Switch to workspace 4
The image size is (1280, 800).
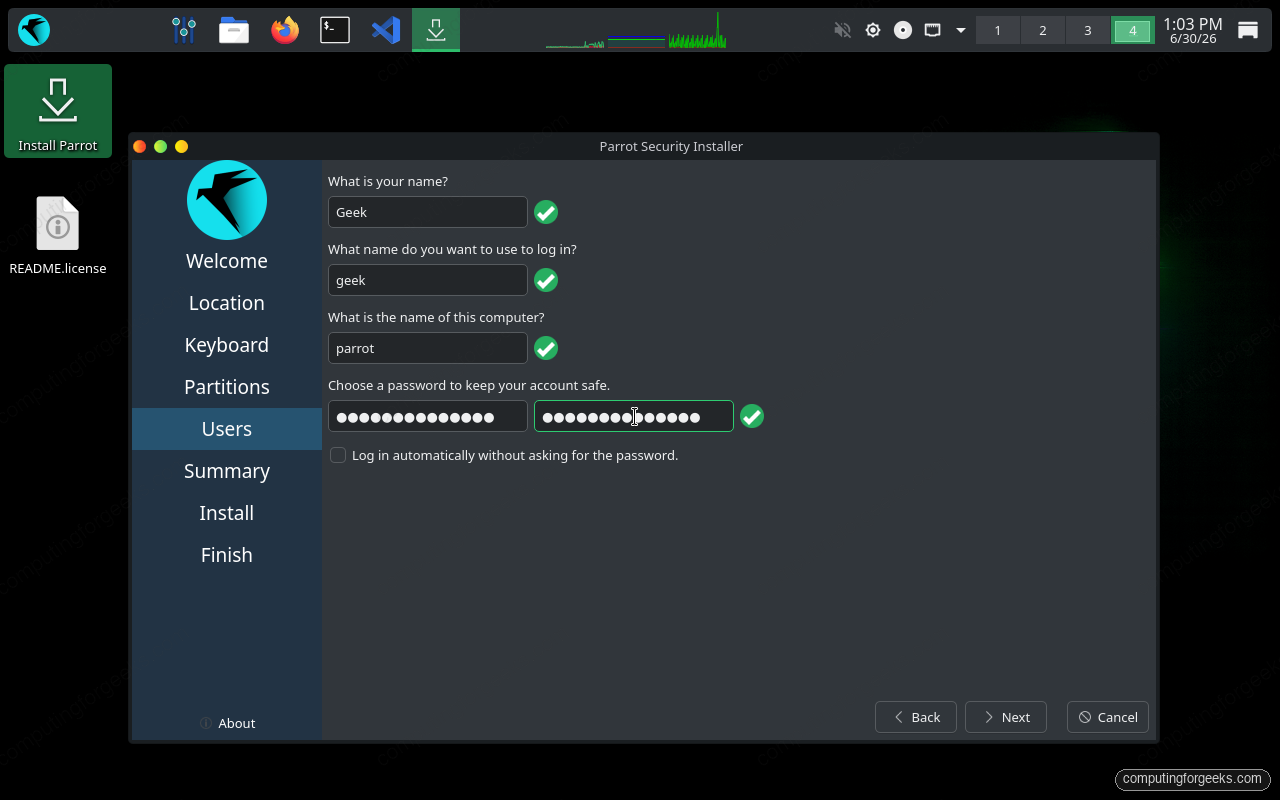1133,31
